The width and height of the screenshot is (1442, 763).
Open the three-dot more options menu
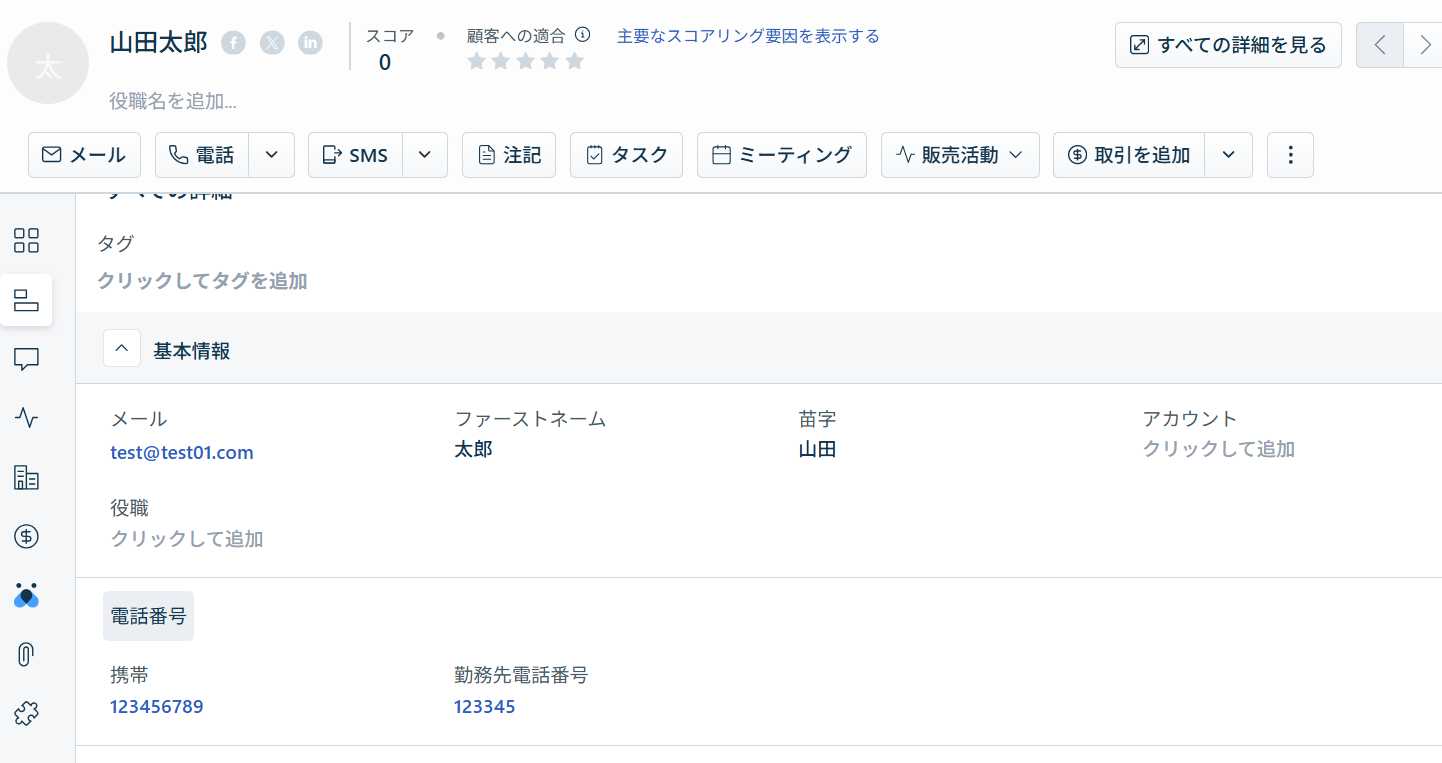pyautogui.click(x=1290, y=155)
